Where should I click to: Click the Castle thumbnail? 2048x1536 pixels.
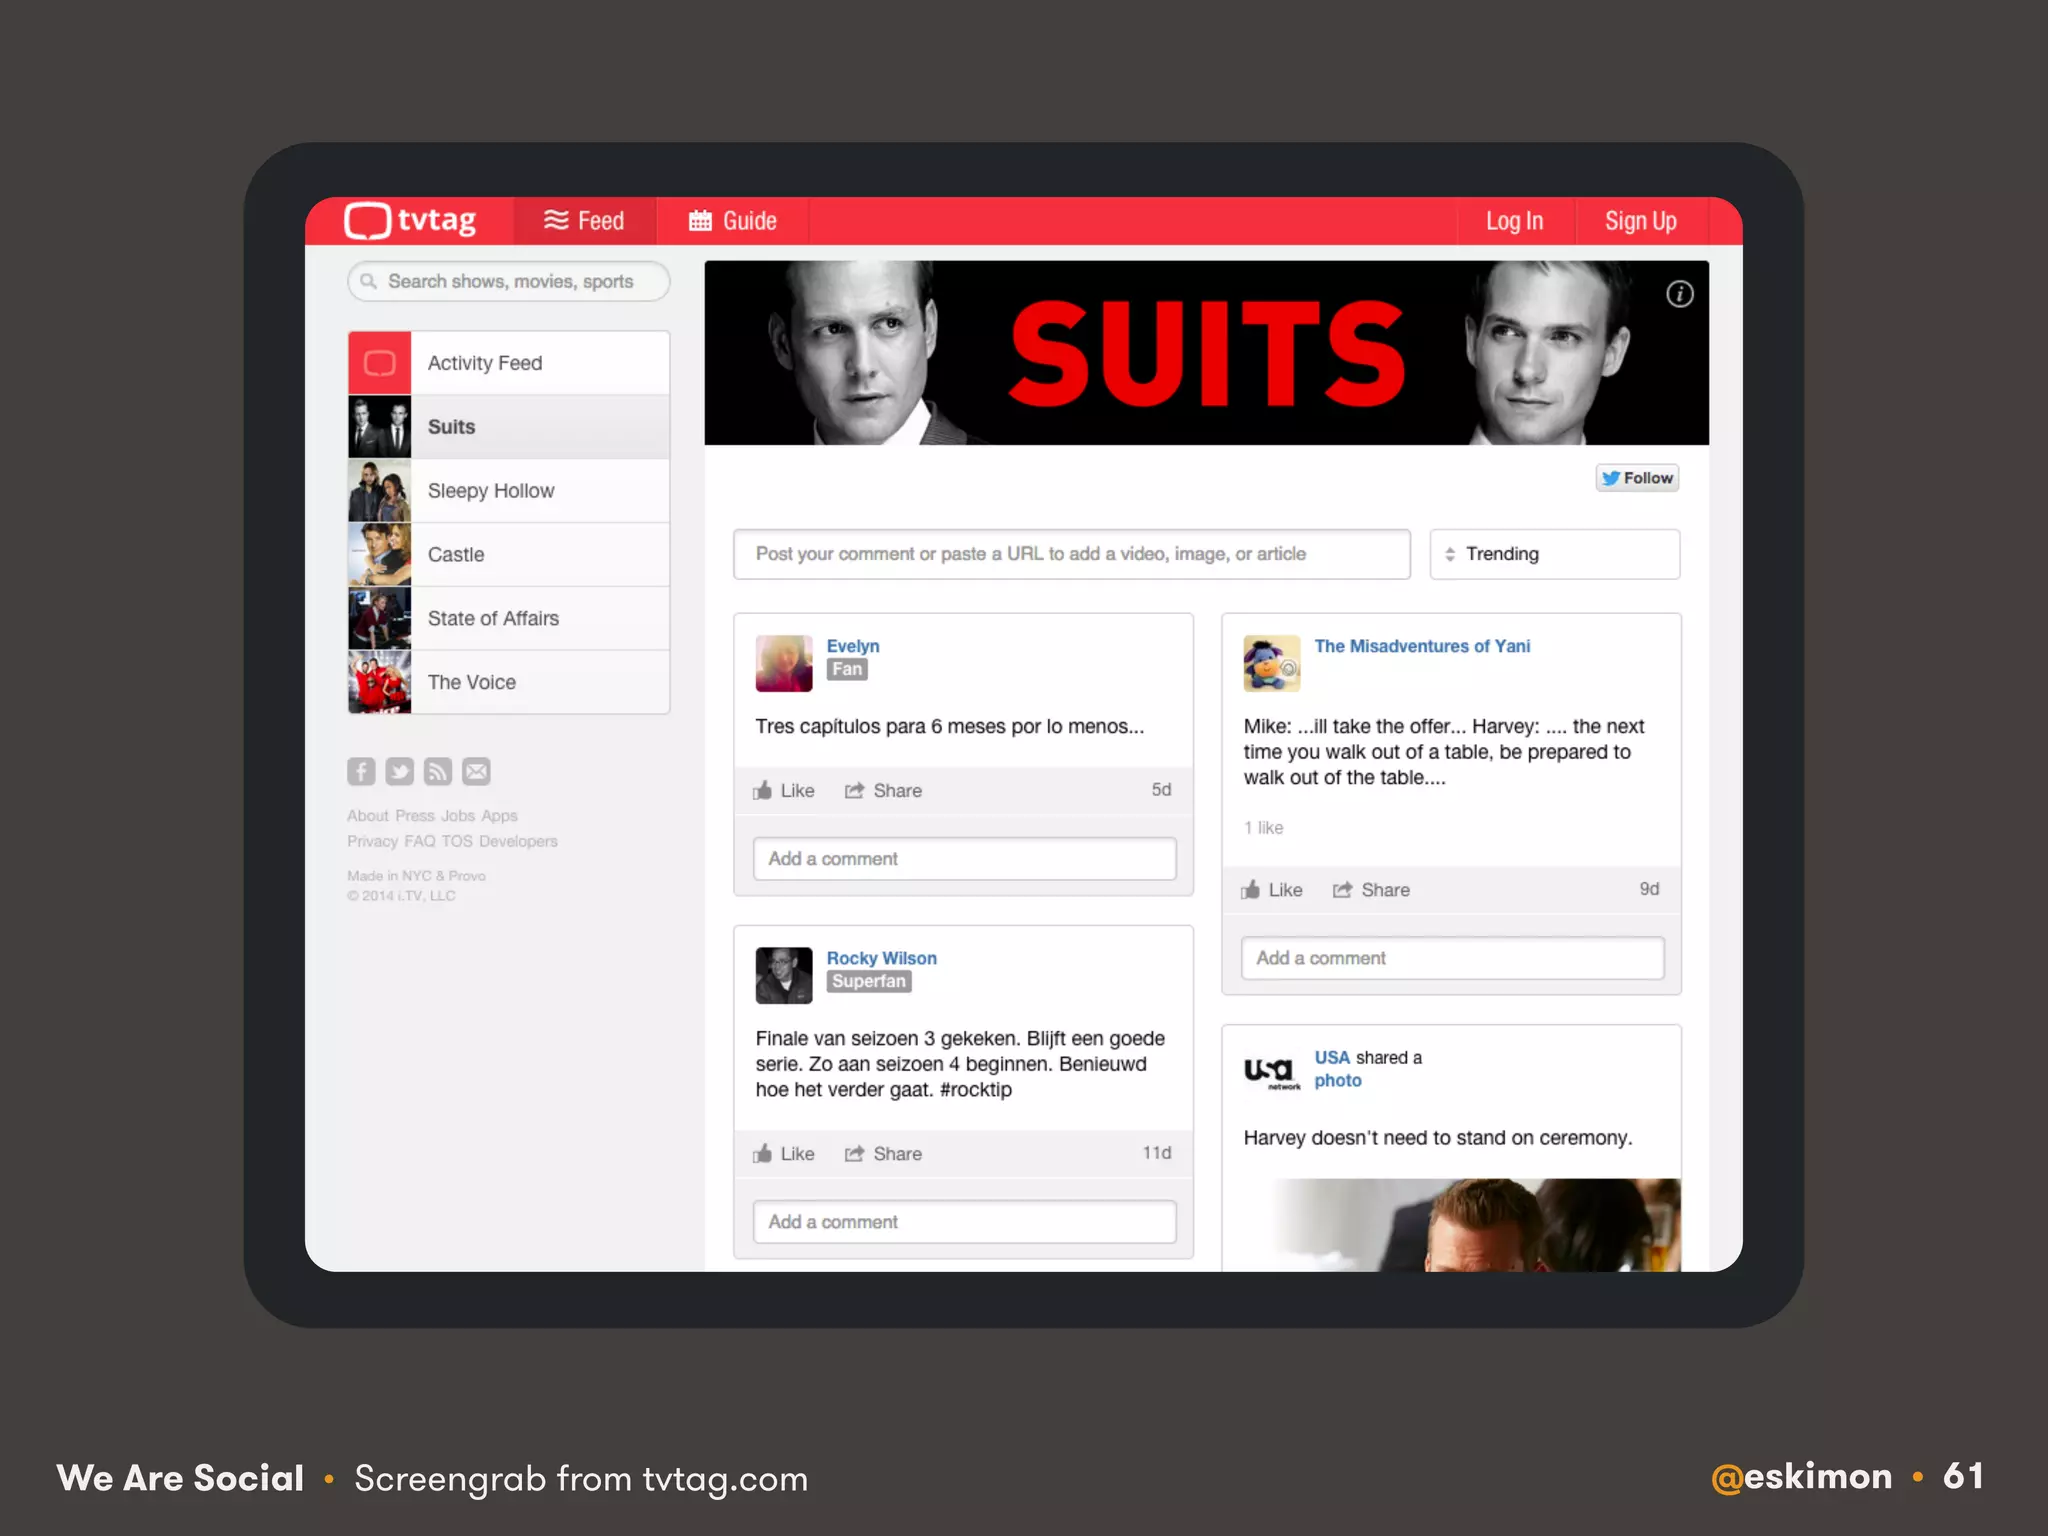(380, 555)
